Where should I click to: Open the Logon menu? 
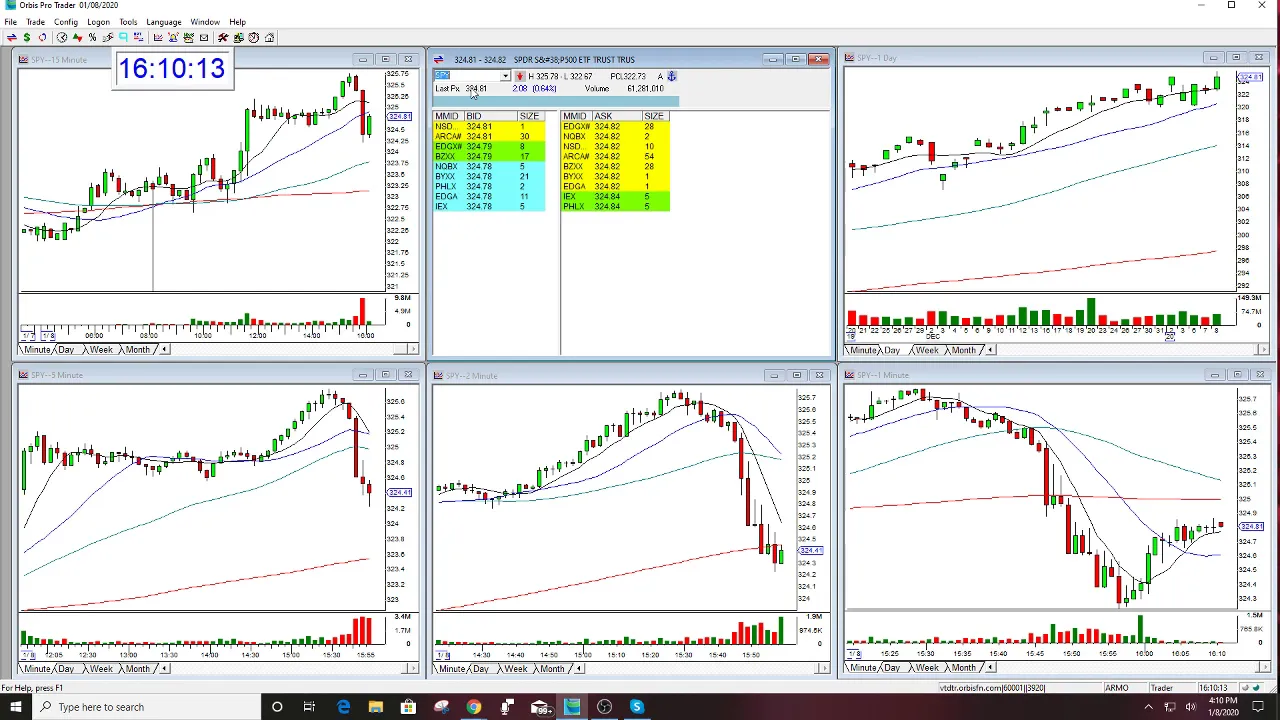98,22
